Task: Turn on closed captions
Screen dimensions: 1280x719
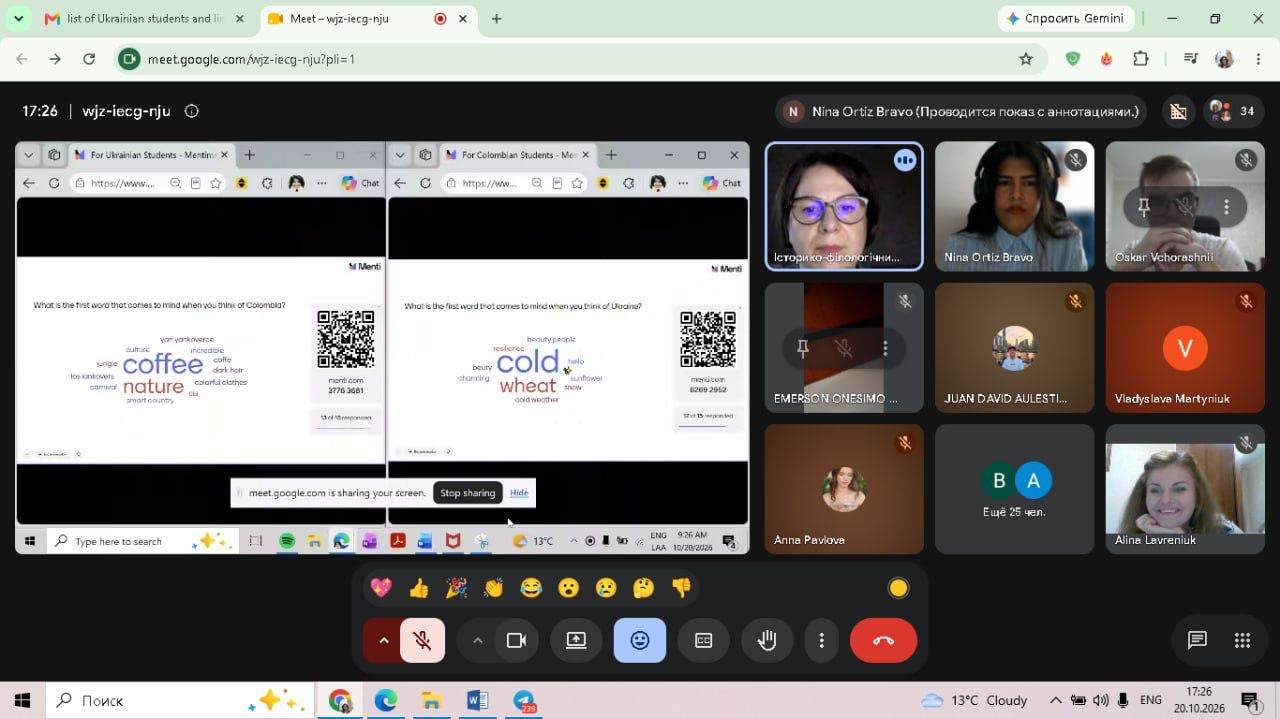Action: [703, 641]
